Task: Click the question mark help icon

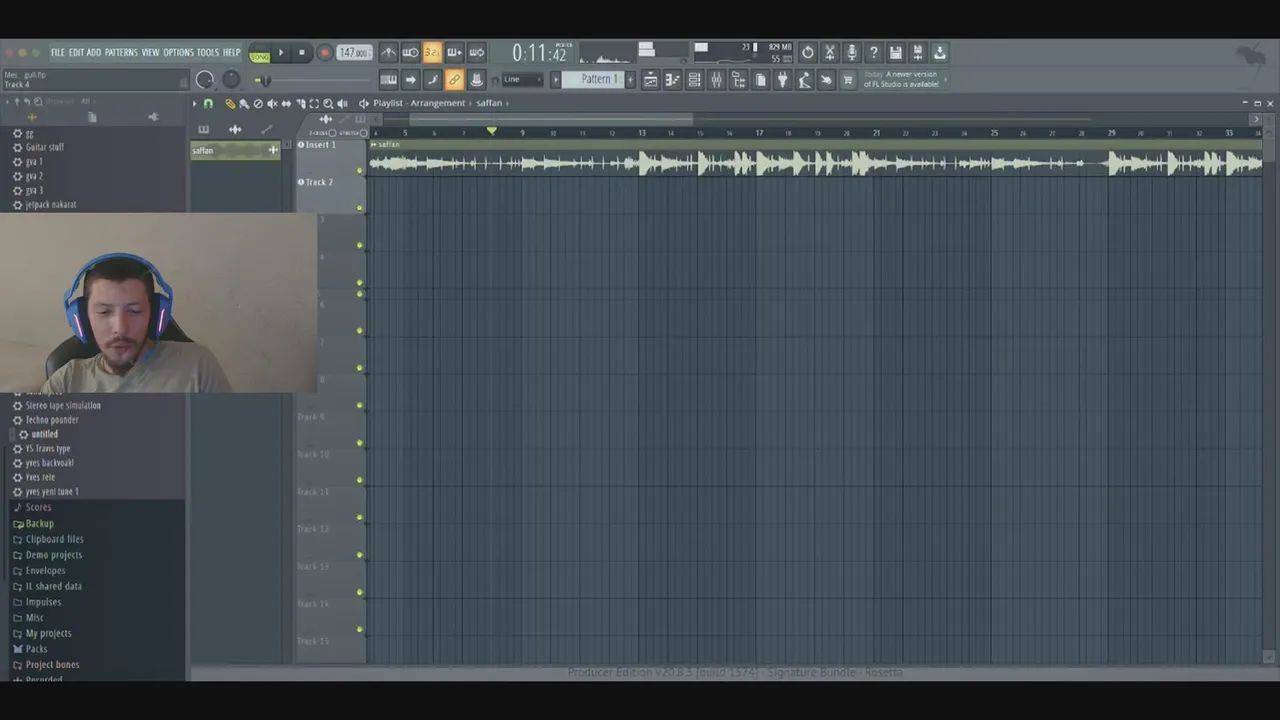Action: (874, 53)
